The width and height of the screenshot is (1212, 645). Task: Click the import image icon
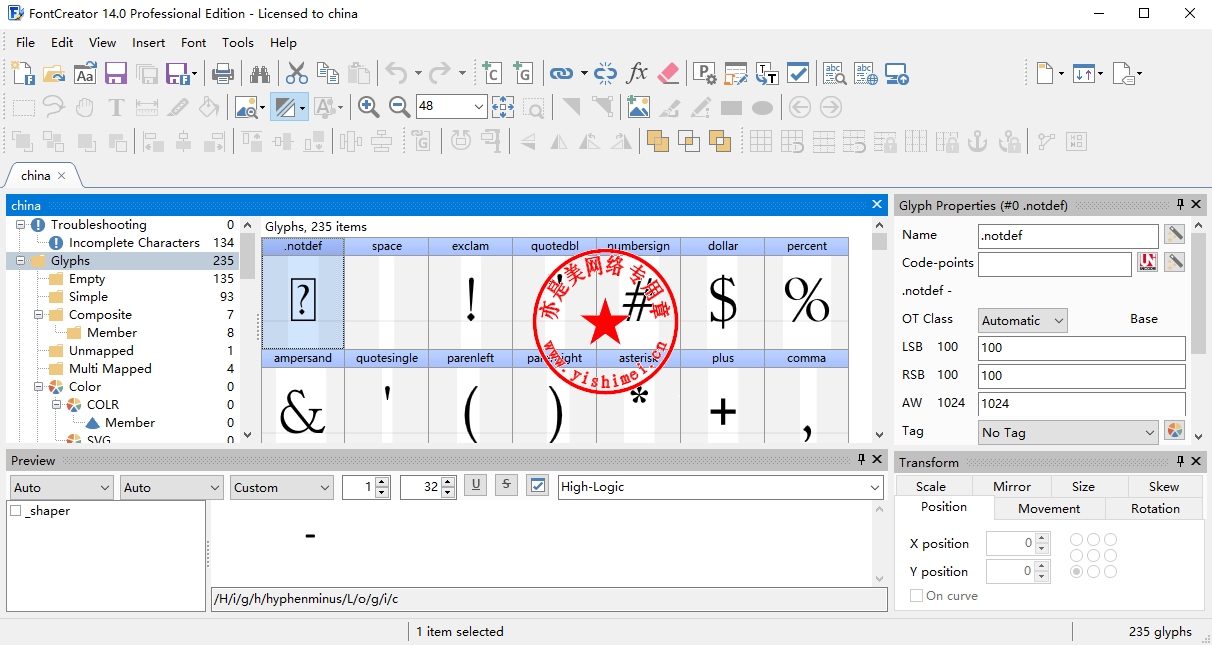pos(639,107)
